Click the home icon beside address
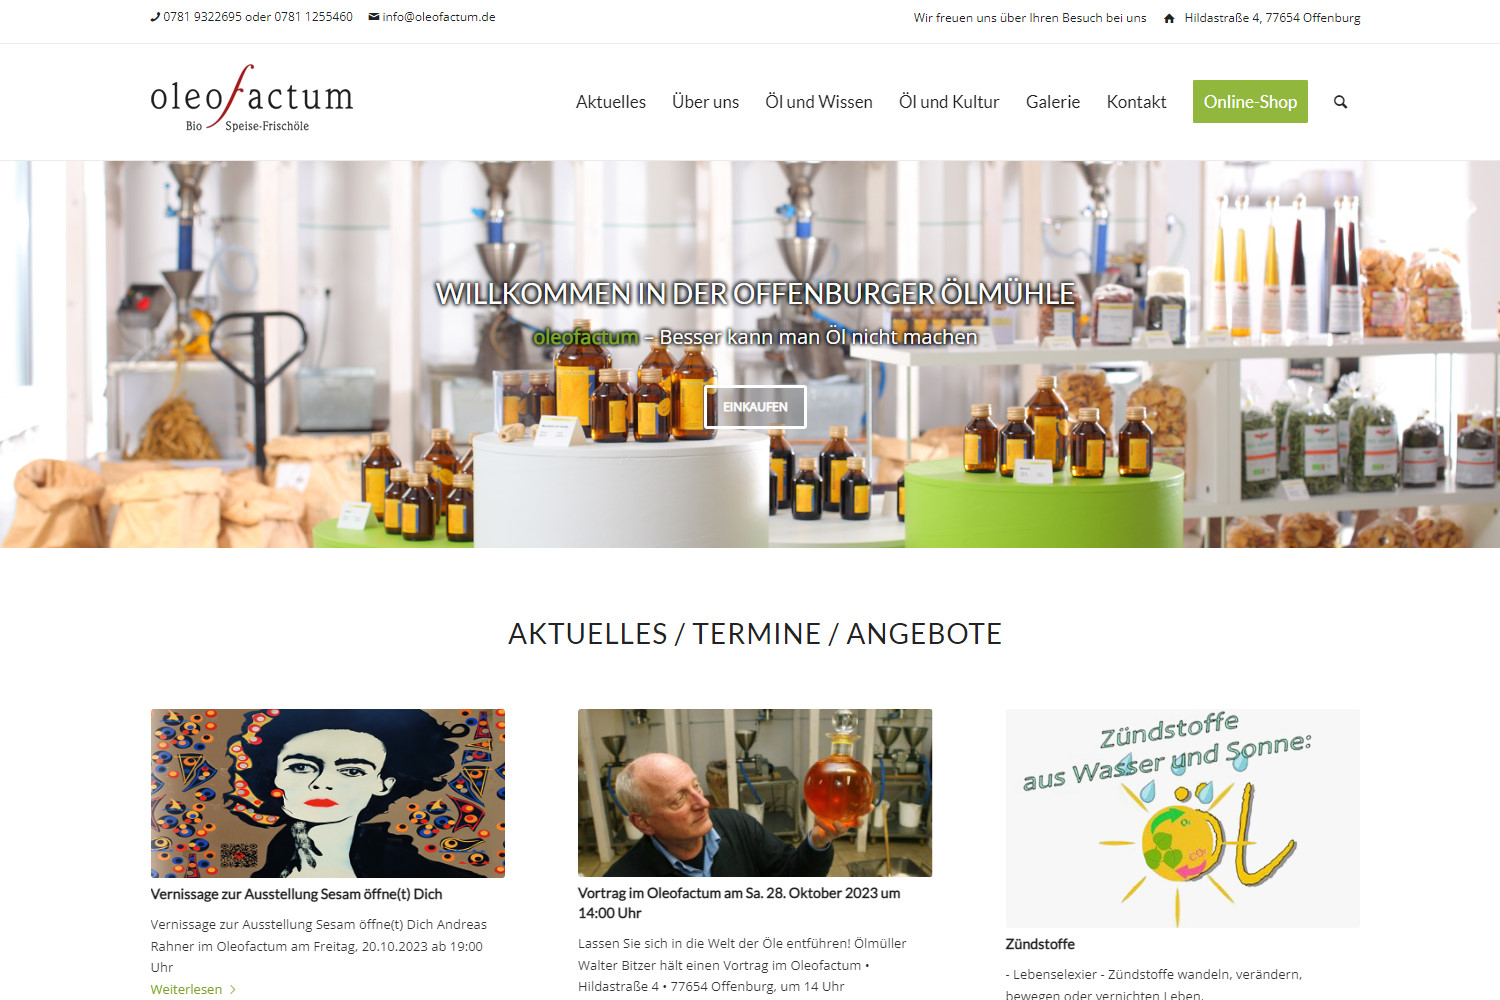 [x=1169, y=18]
